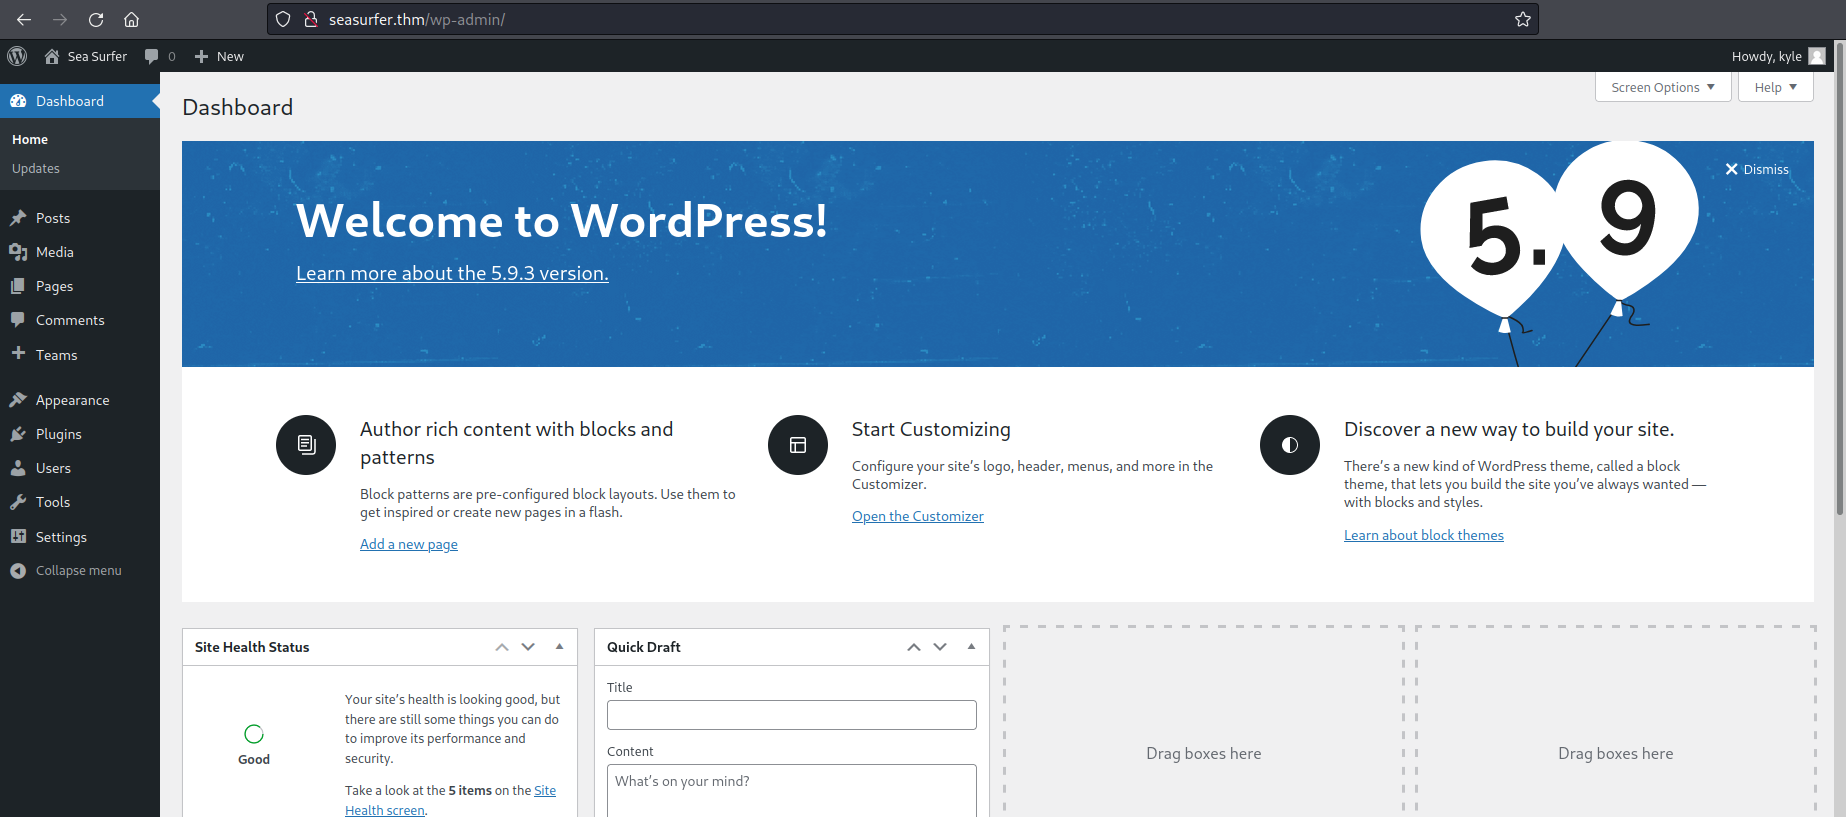
Task: Click the Start Customizing layout icon
Action: (798, 445)
